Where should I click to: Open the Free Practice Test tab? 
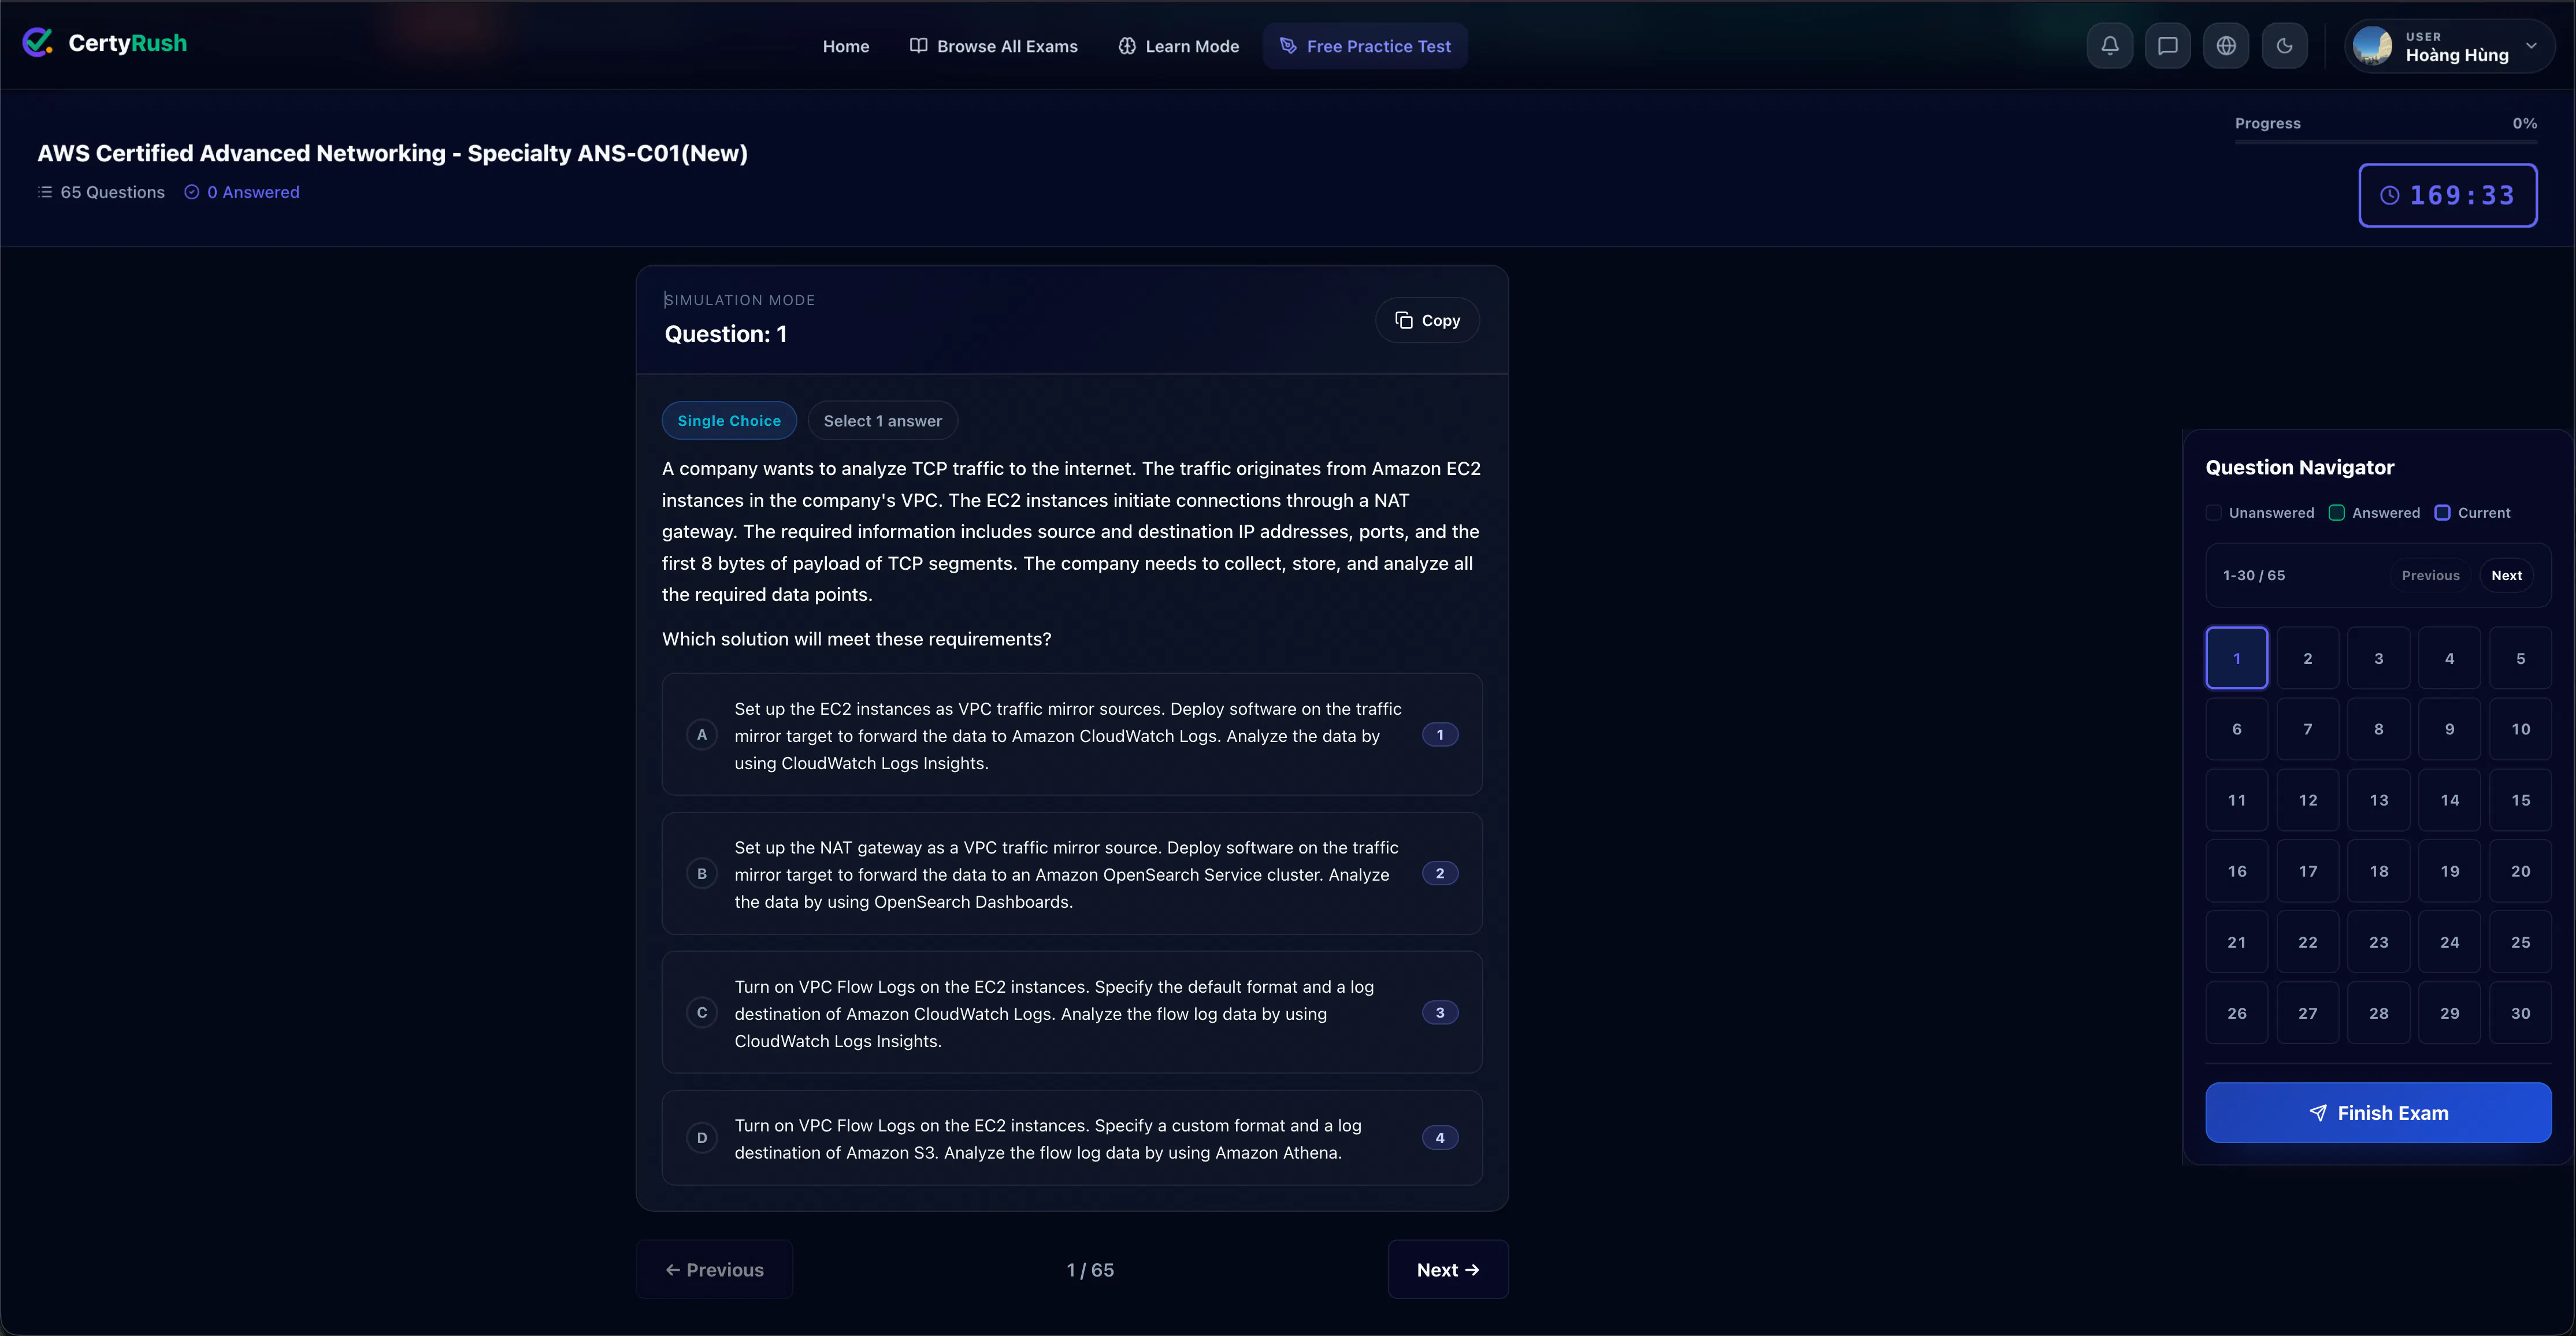tap(1365, 46)
